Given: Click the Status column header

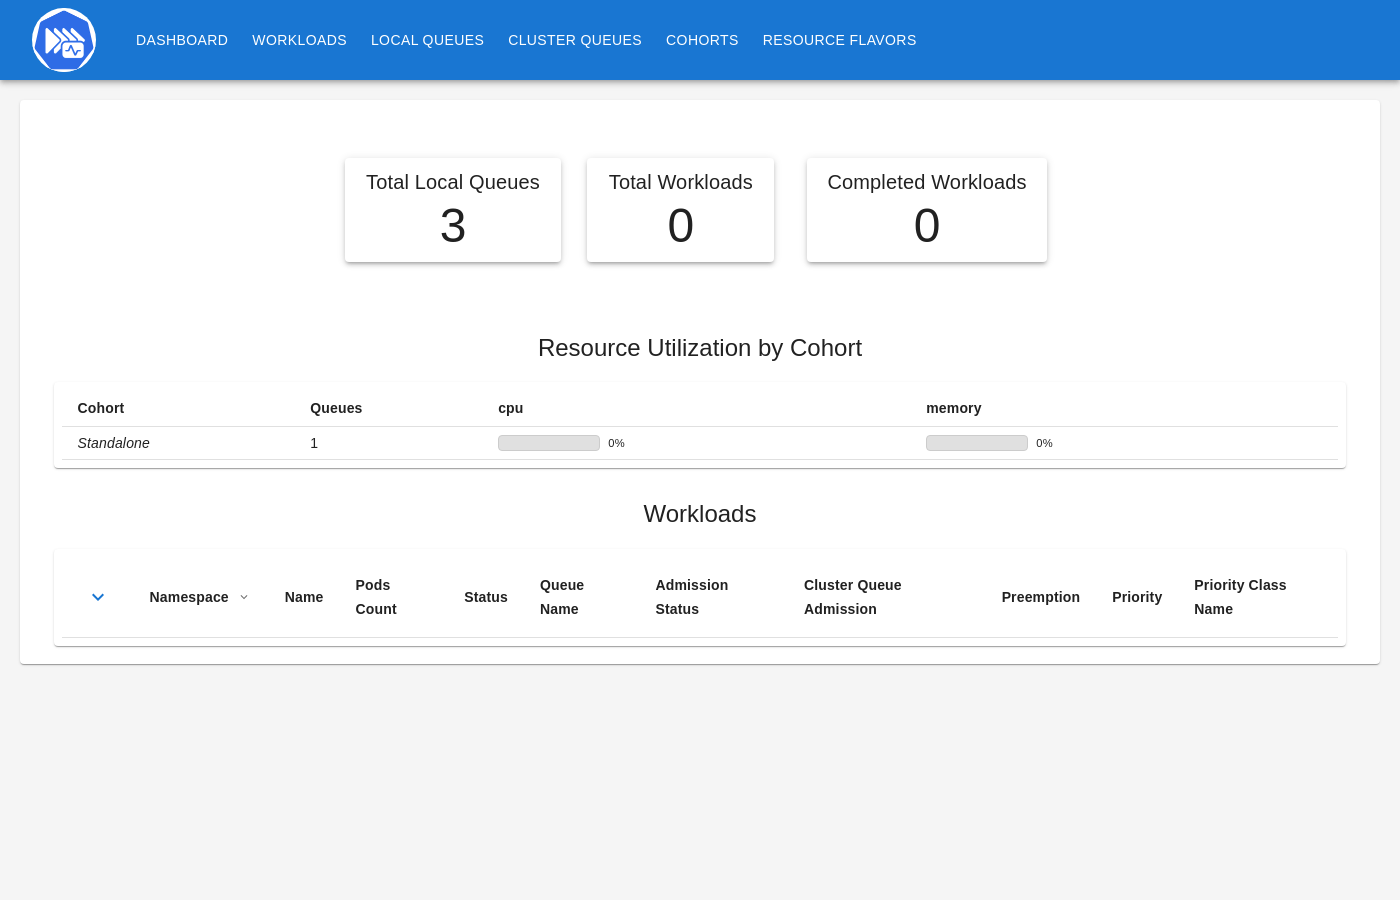Looking at the screenshot, I should pos(486,597).
